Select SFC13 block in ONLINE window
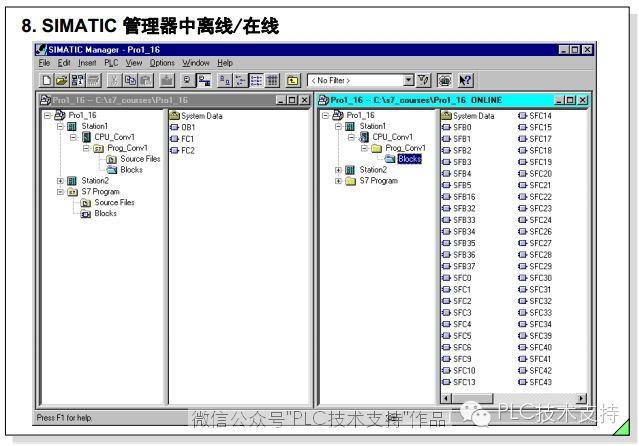 click(x=464, y=382)
